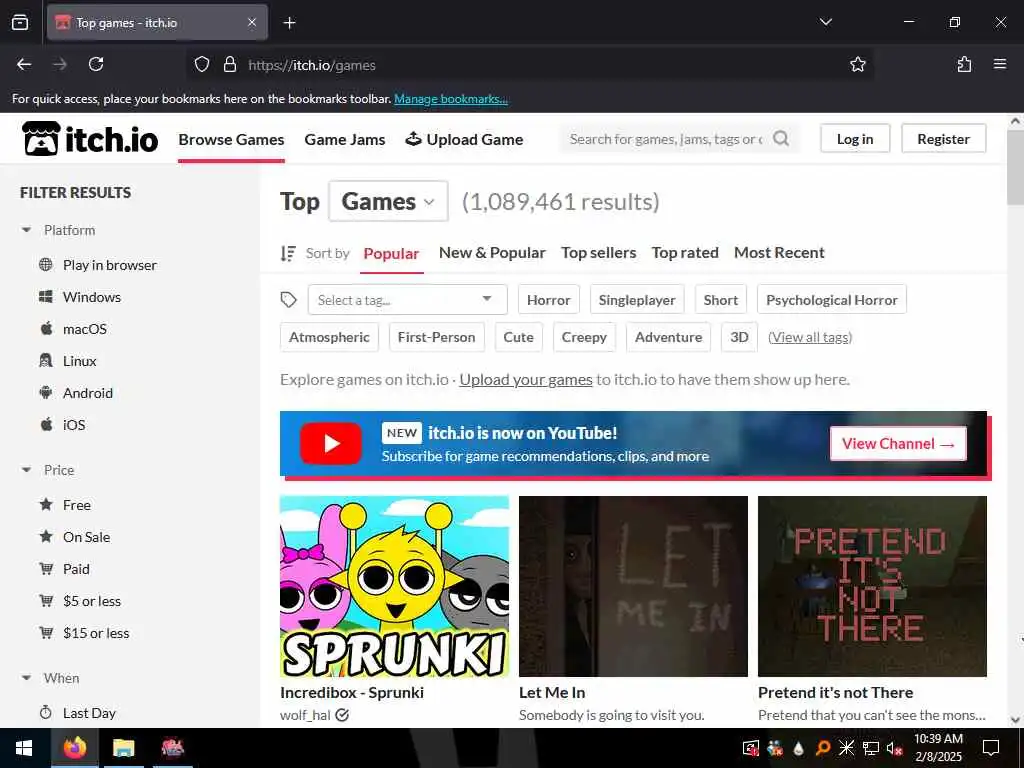Viewport: 1024px width, 768px height.
Task: Click the globe icon for Play in browser
Action: pos(46,264)
